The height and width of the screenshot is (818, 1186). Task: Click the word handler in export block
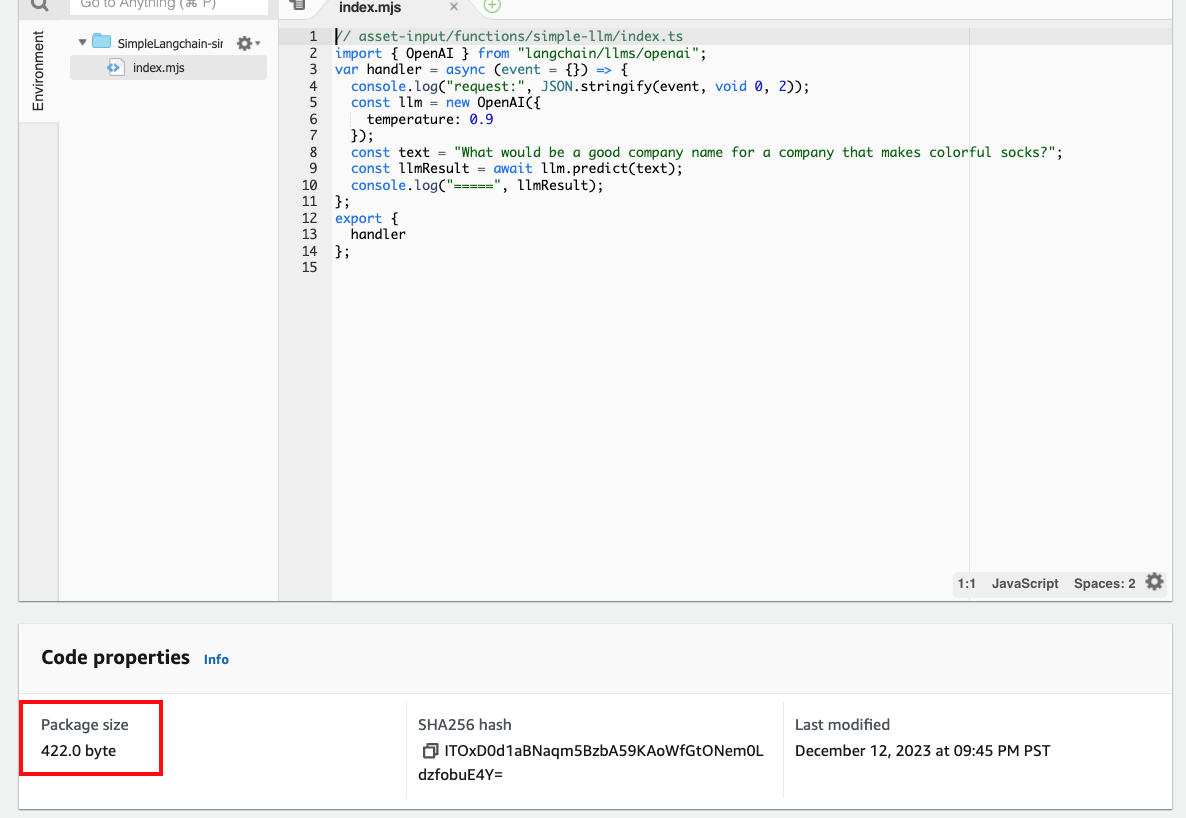(x=378, y=235)
